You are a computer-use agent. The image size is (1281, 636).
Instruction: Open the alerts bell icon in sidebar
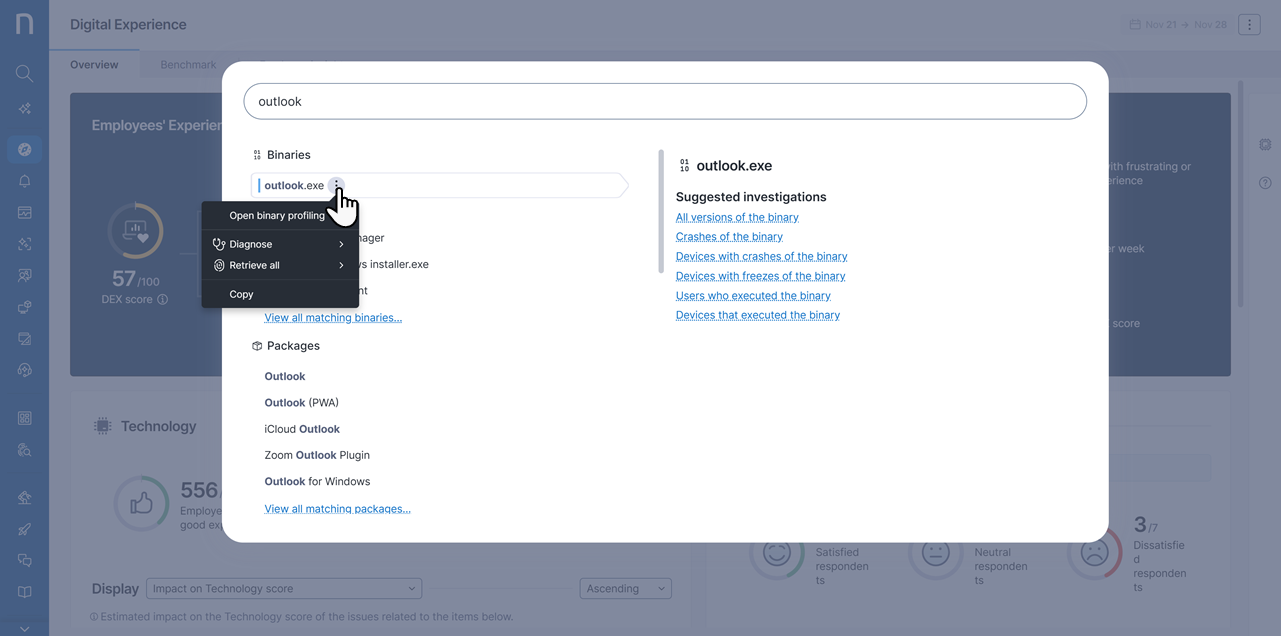(x=24, y=181)
